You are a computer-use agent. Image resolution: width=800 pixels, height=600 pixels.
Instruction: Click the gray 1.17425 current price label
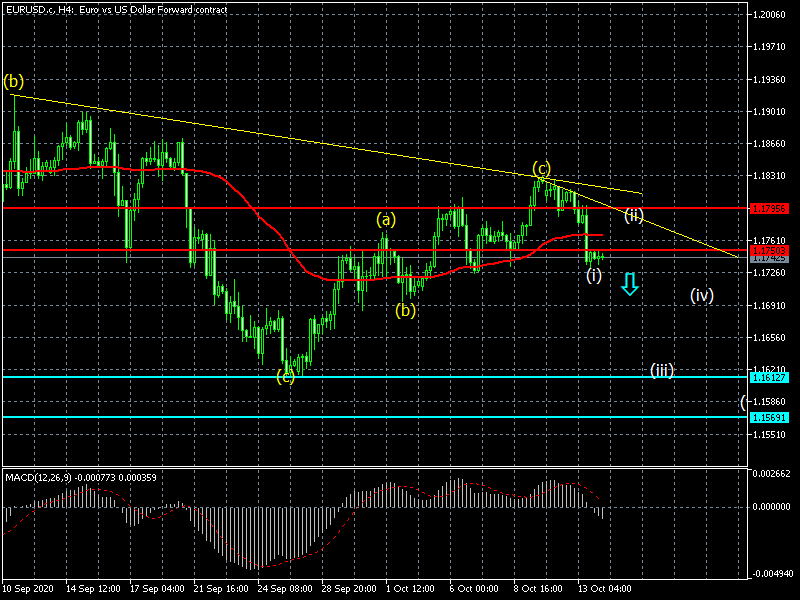click(x=769, y=259)
